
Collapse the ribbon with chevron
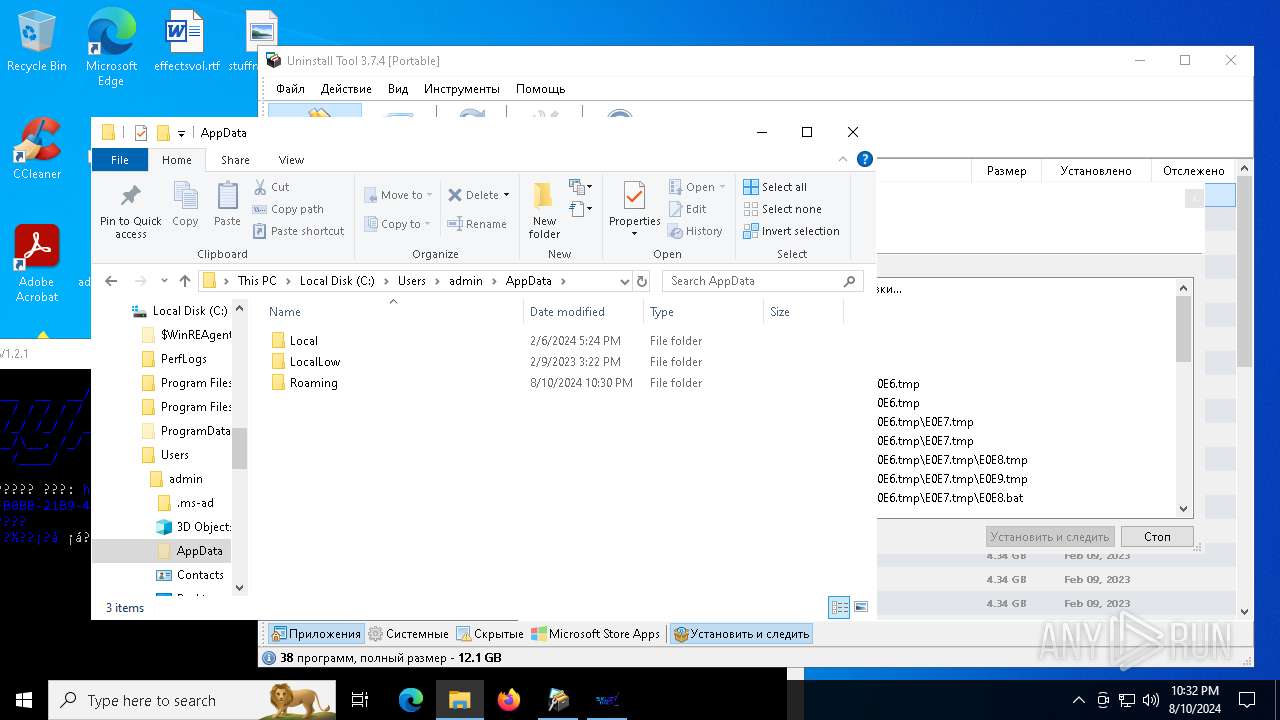(843, 159)
